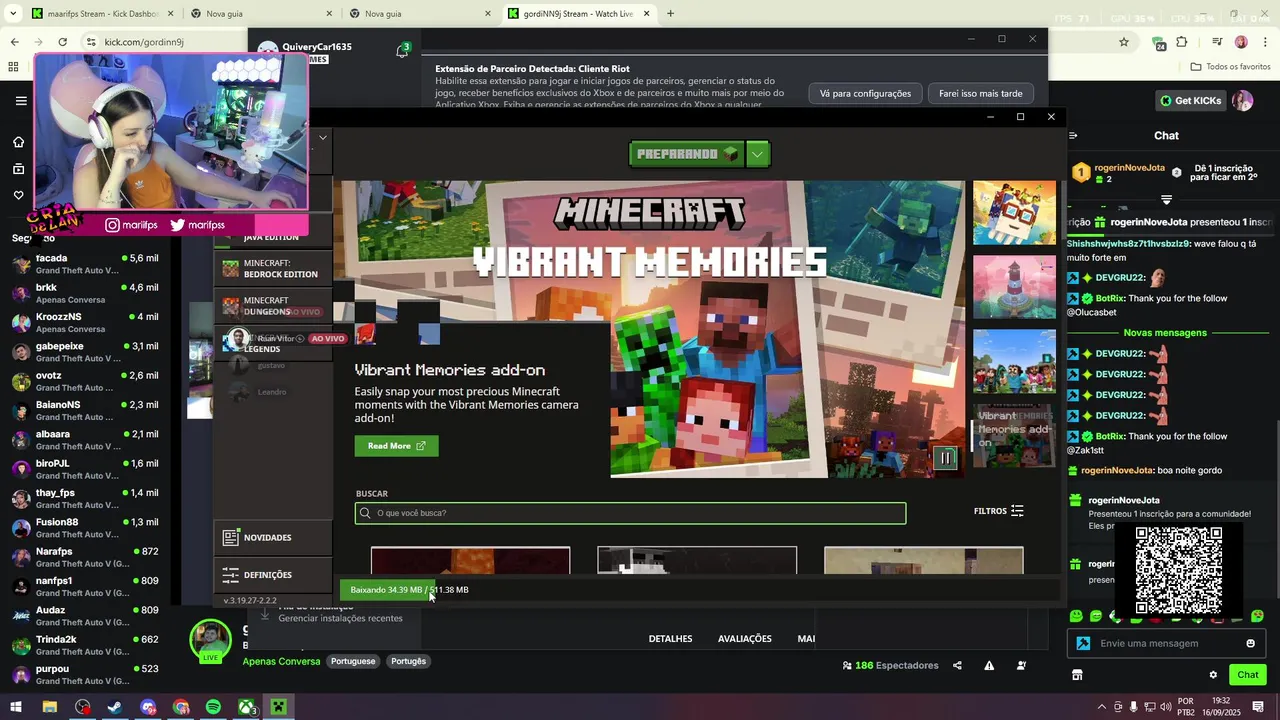Click the download progress bar in Minecraft launcher
Screen dimensions: 1280x720
(700, 590)
